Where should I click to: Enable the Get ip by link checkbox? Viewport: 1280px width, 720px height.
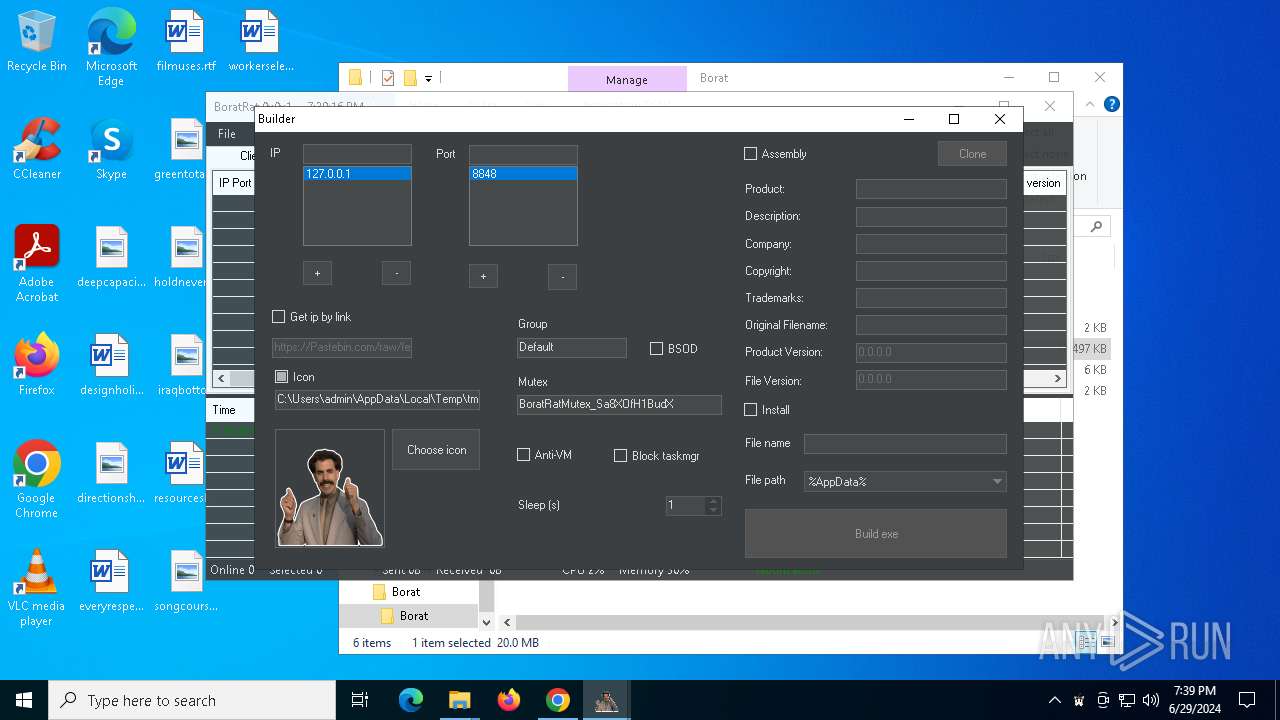pyautogui.click(x=279, y=317)
